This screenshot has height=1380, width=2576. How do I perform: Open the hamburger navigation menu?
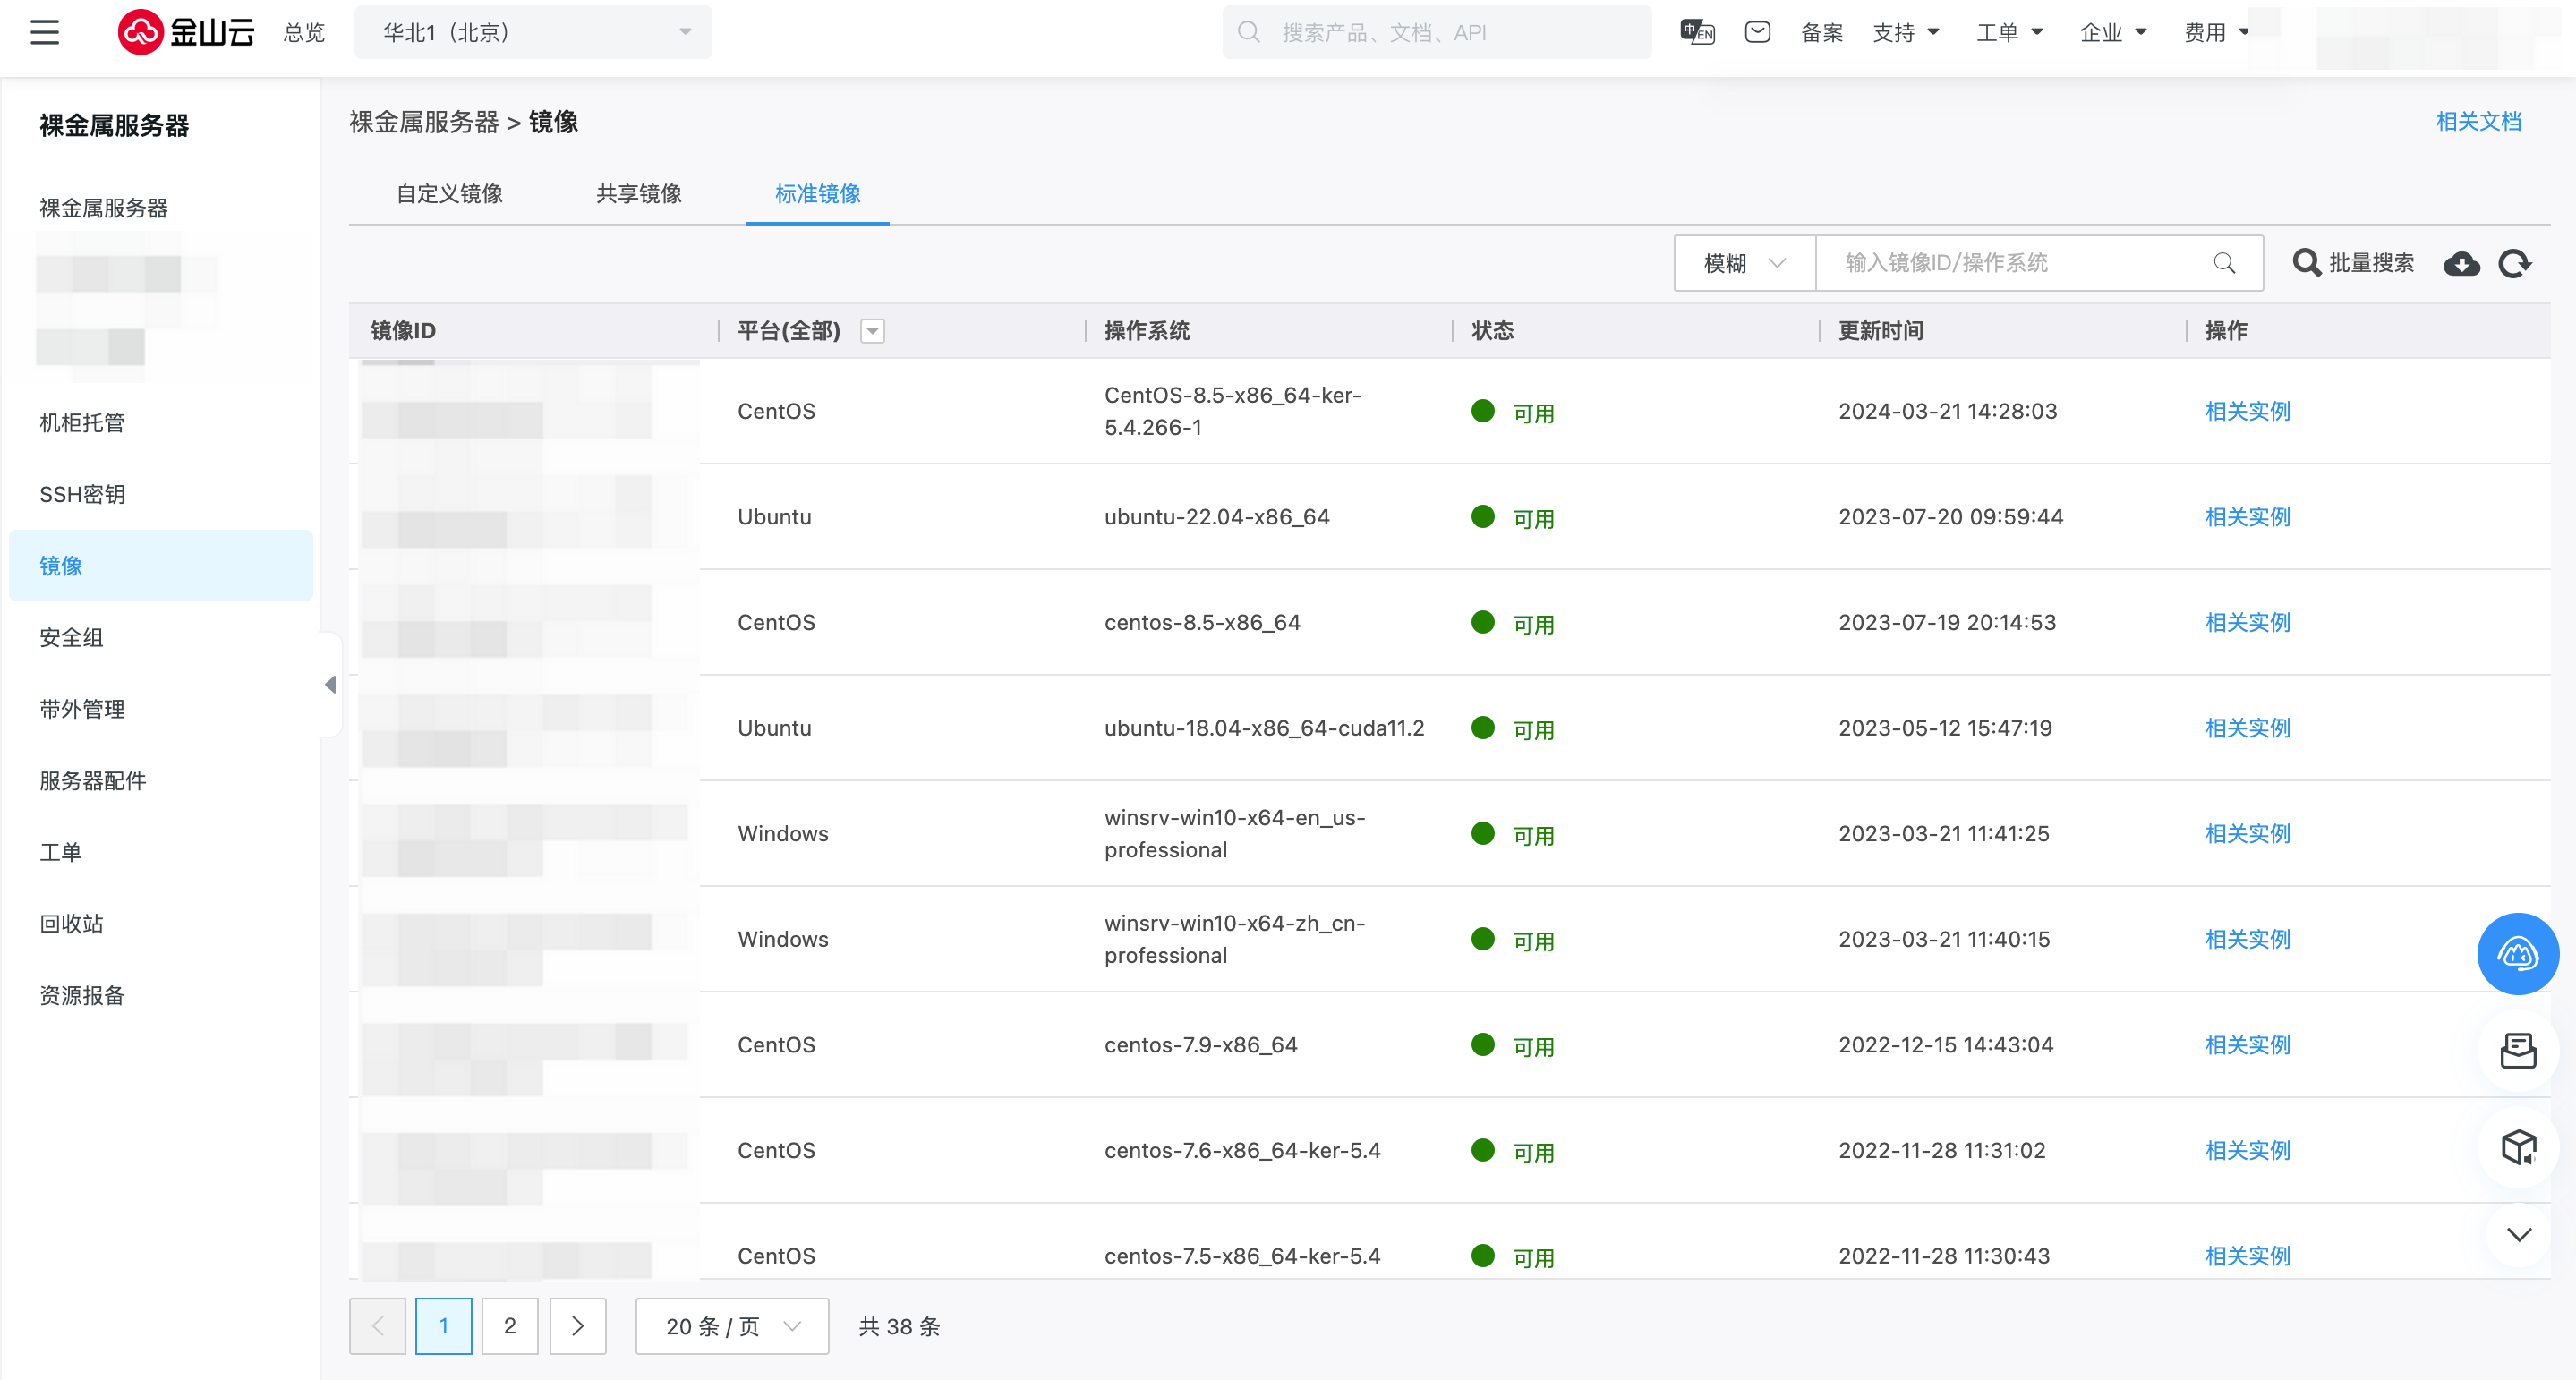pyautogui.click(x=45, y=33)
